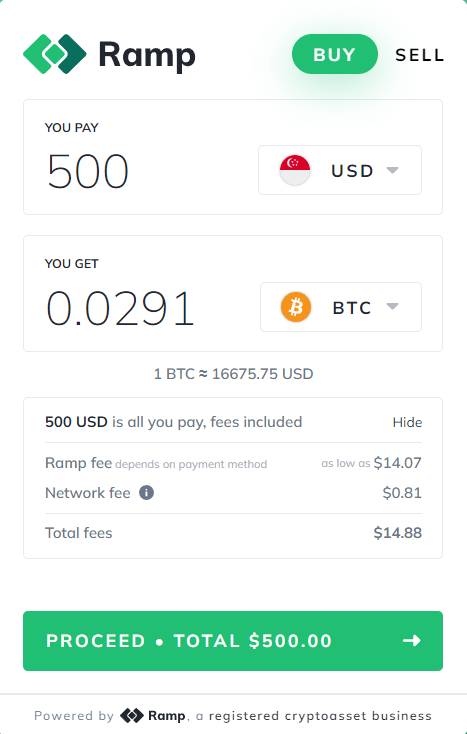Click the arrow icon on Proceed button
Screen dimensions: 467x734
(x=412, y=640)
